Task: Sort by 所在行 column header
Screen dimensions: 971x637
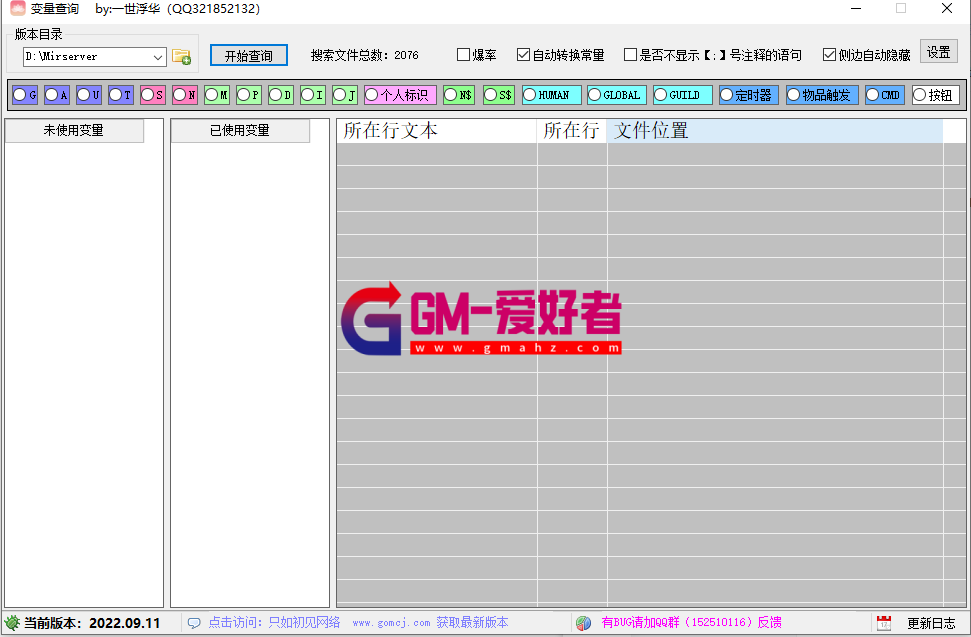Action: pos(572,131)
